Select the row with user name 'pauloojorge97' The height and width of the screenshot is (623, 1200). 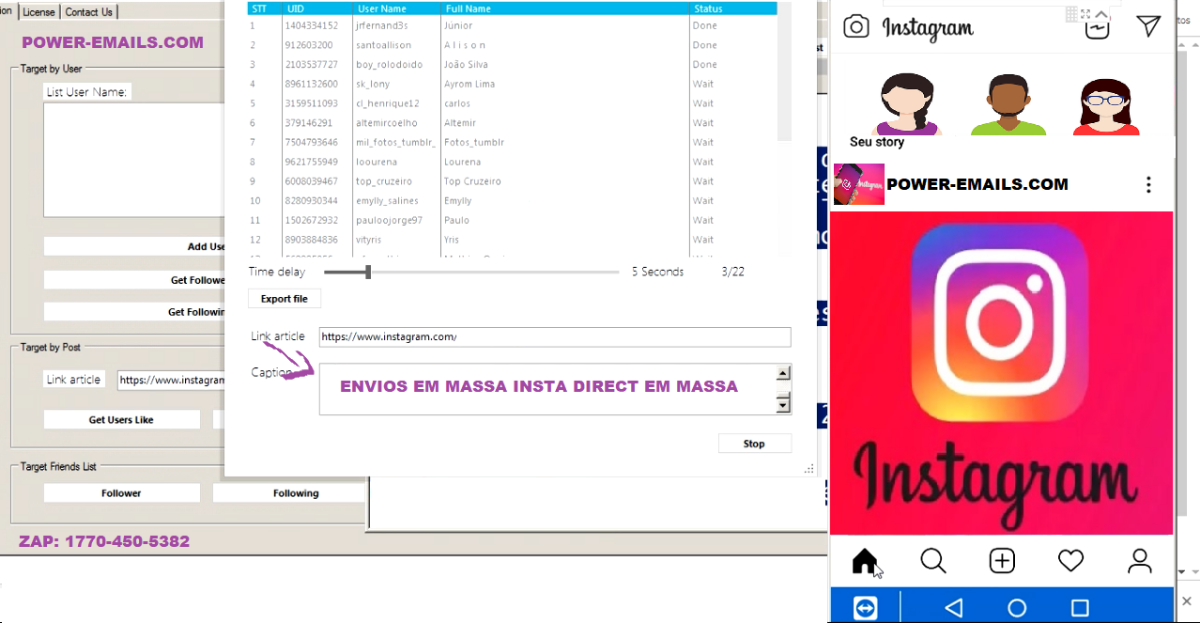513,220
